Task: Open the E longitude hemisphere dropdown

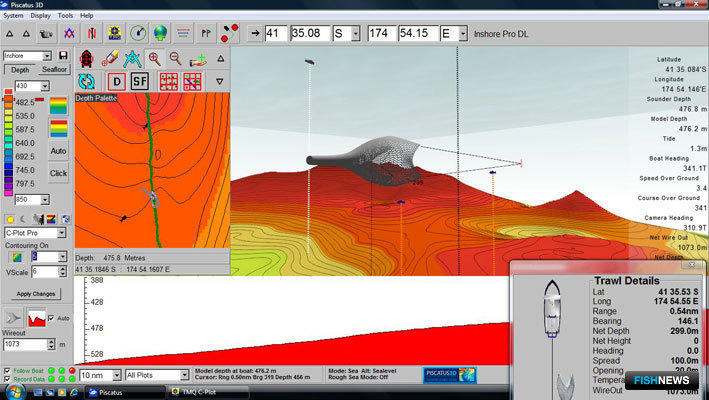Action: (463, 34)
